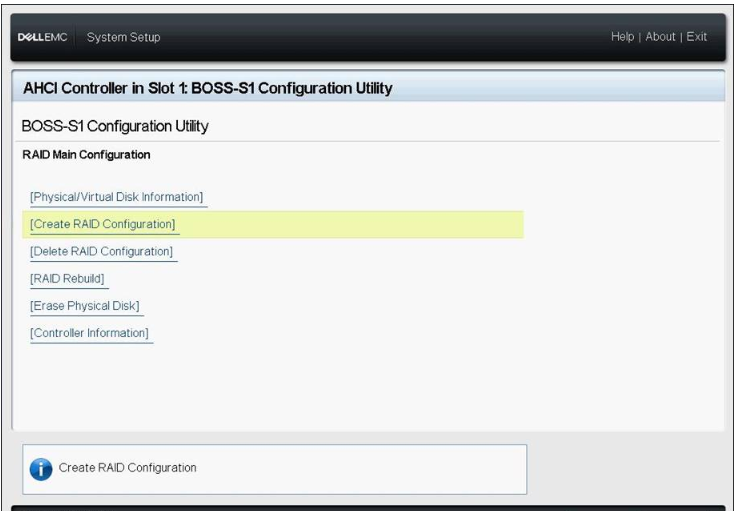Click RAID Main Configuration label
Image resolution: width=741 pixels, height=511 pixels.
[86, 155]
